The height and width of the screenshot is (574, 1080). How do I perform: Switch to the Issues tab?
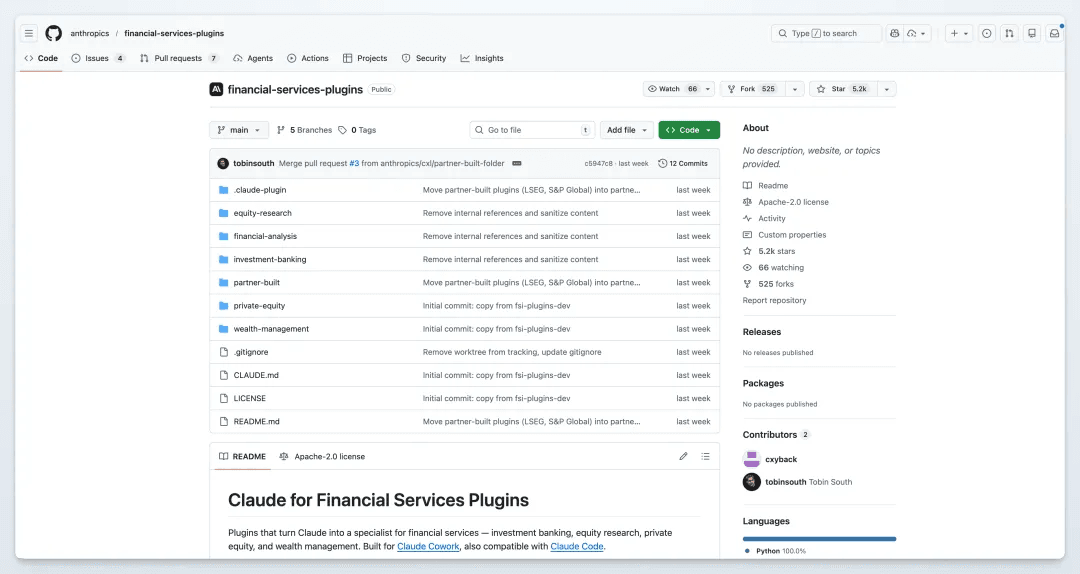point(98,58)
